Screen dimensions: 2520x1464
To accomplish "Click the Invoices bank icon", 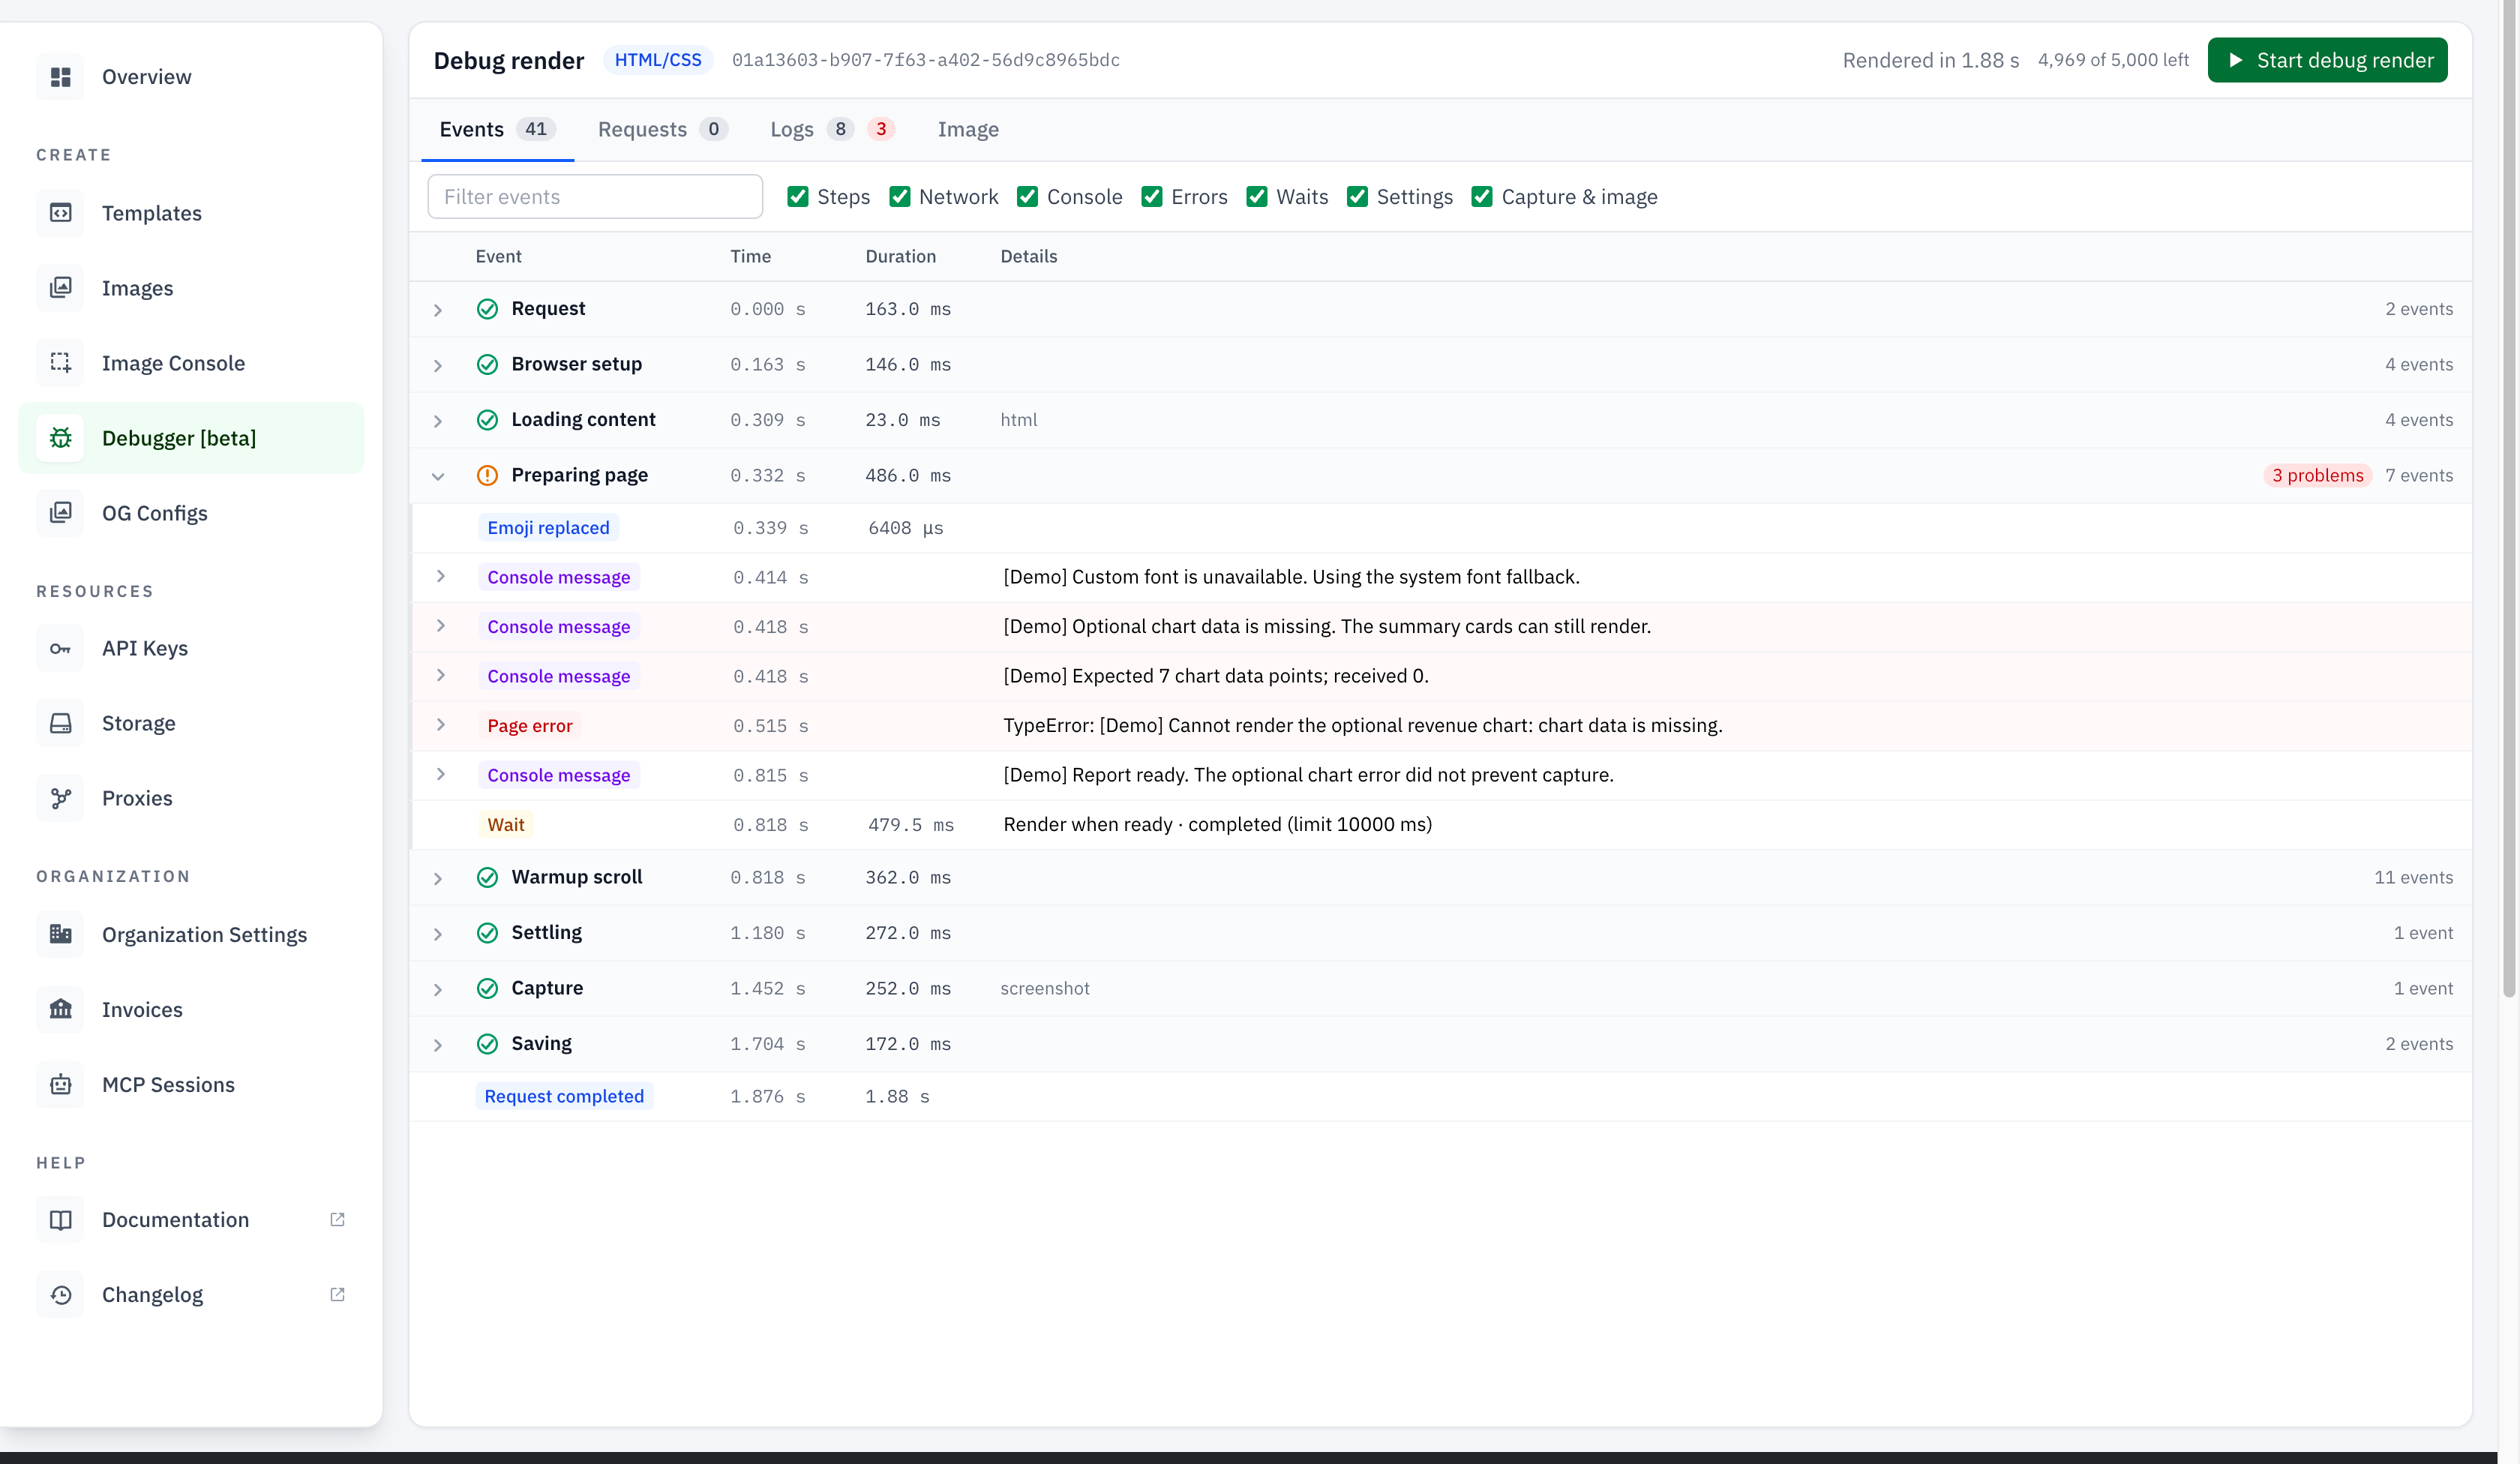I will point(61,1009).
